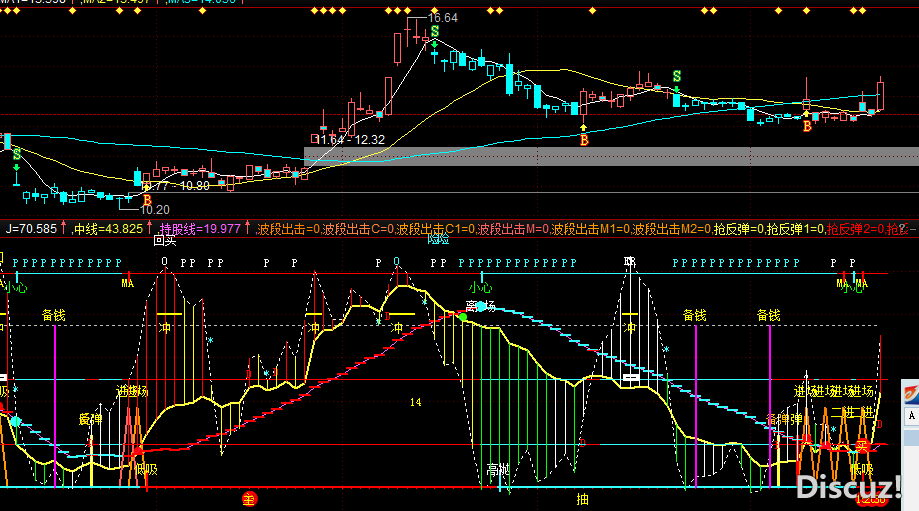Click the 16.64 high price label
The height and width of the screenshot is (511, 919).
[443, 18]
